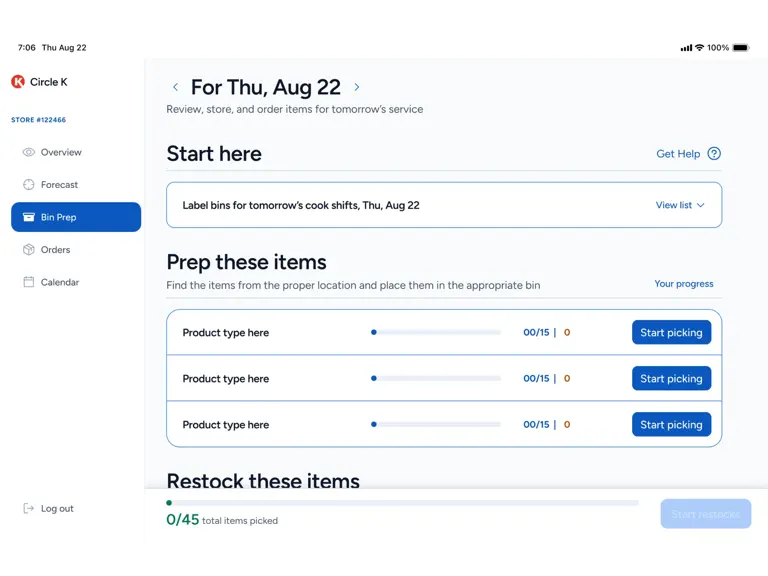Click the Forecast circle icon
Screen dimensions: 768x576
coord(29,185)
